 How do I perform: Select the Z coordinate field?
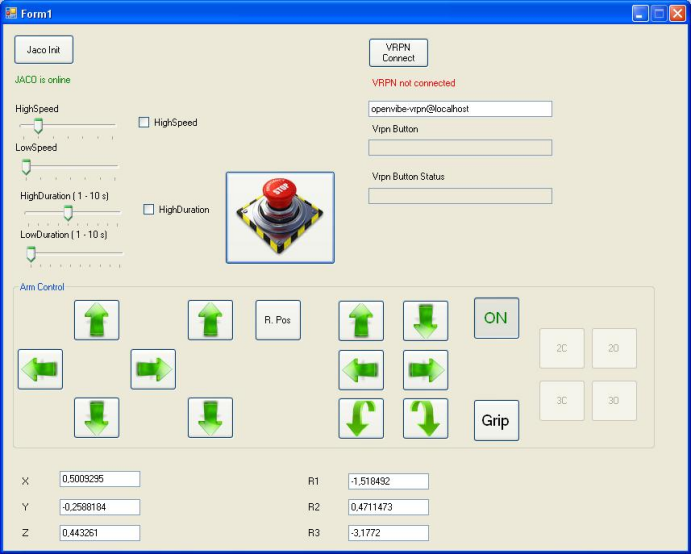100,533
